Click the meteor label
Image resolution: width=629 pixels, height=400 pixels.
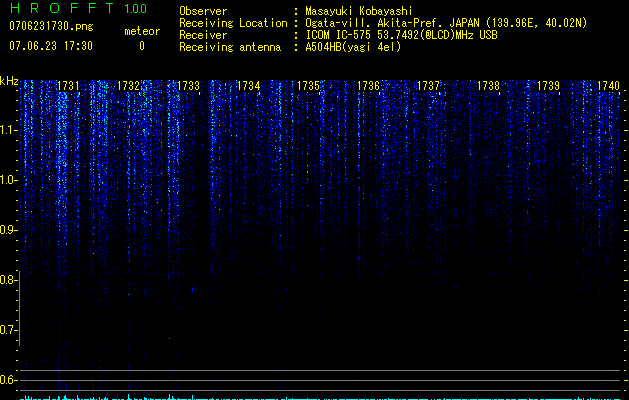point(142,31)
